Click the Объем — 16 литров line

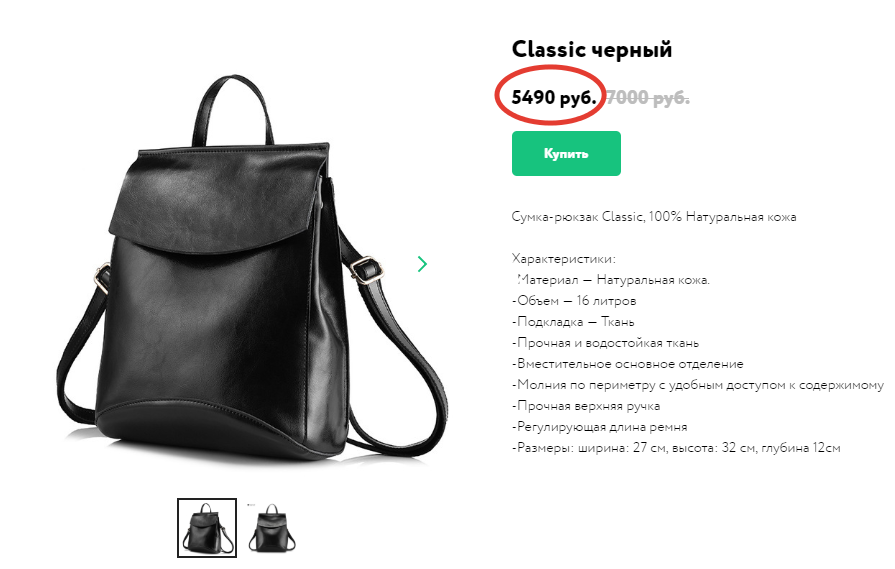point(574,301)
